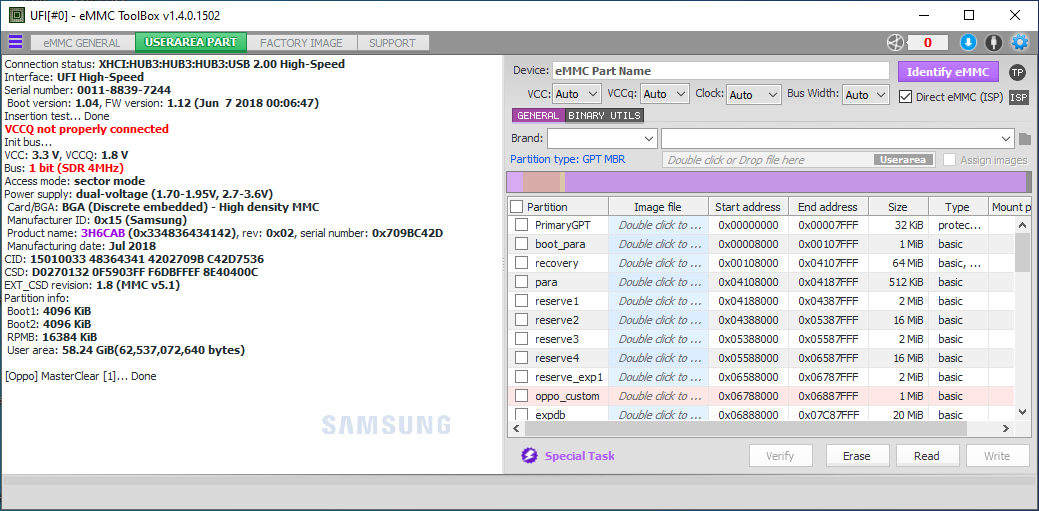Check the reserve1 partition checkbox
Screen dimensions: 1039x511
(x=521, y=302)
